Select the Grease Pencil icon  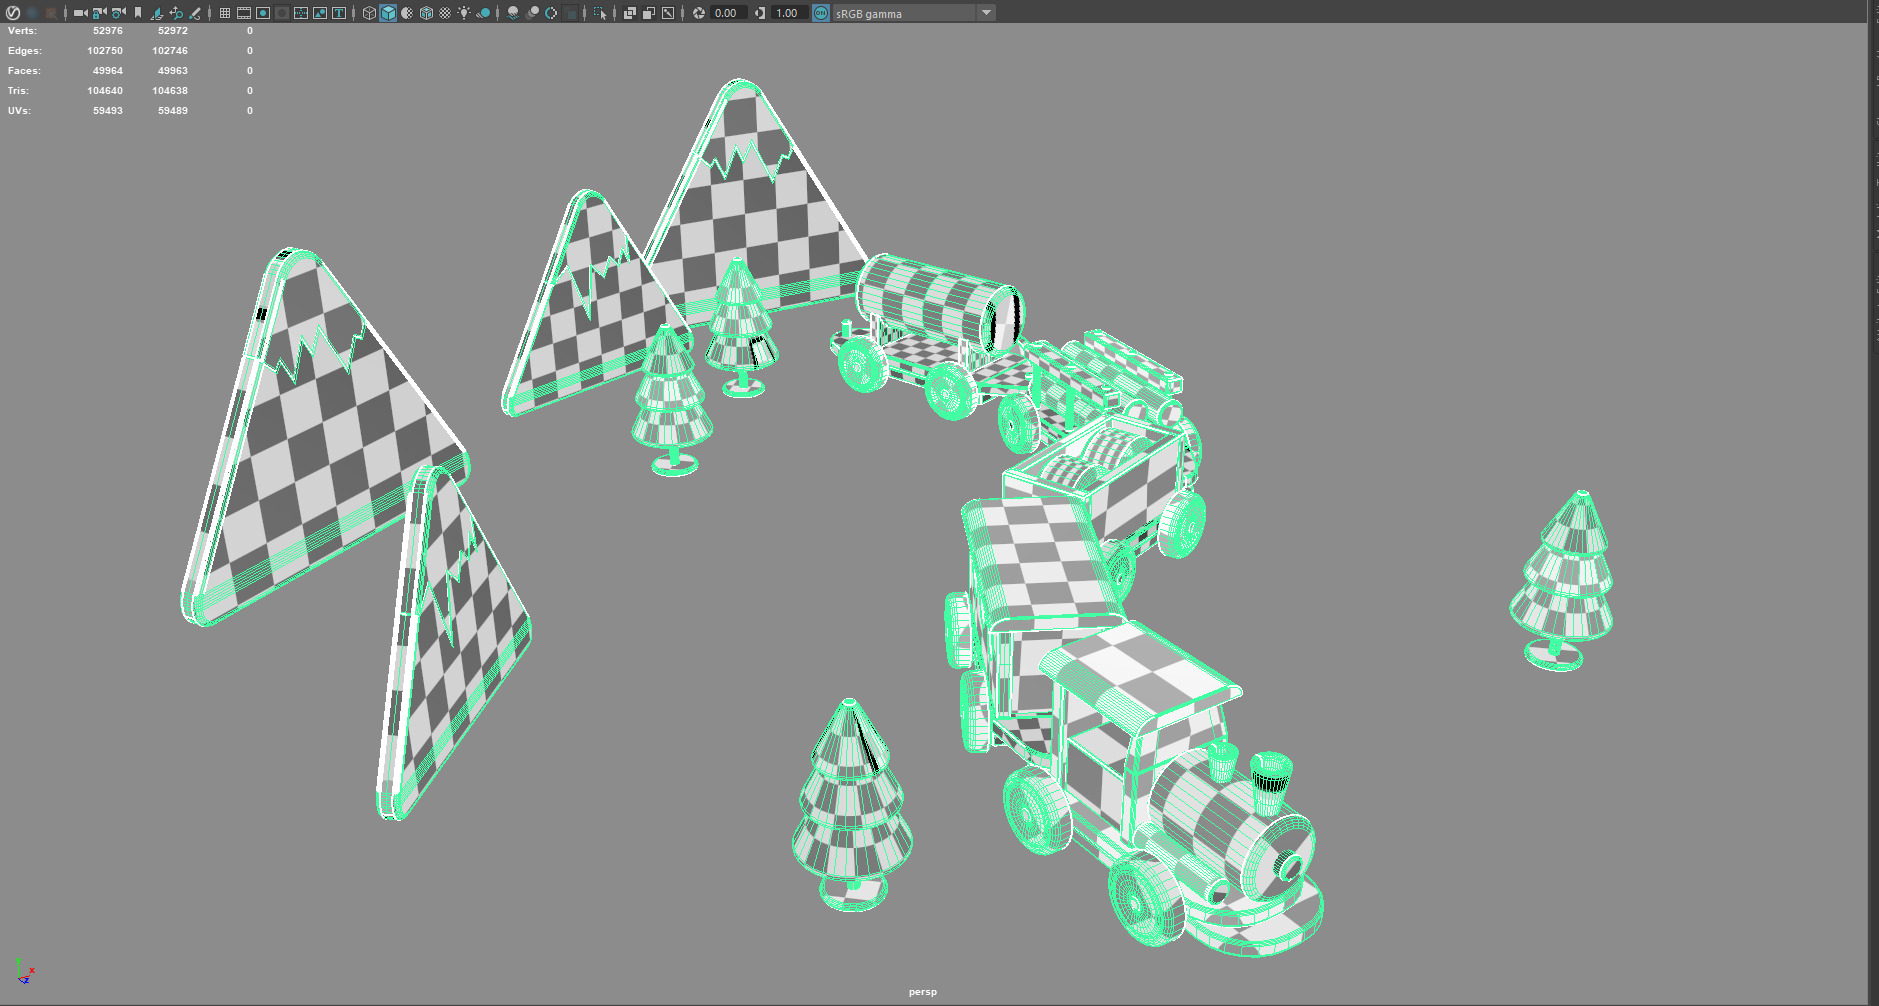click(x=195, y=13)
